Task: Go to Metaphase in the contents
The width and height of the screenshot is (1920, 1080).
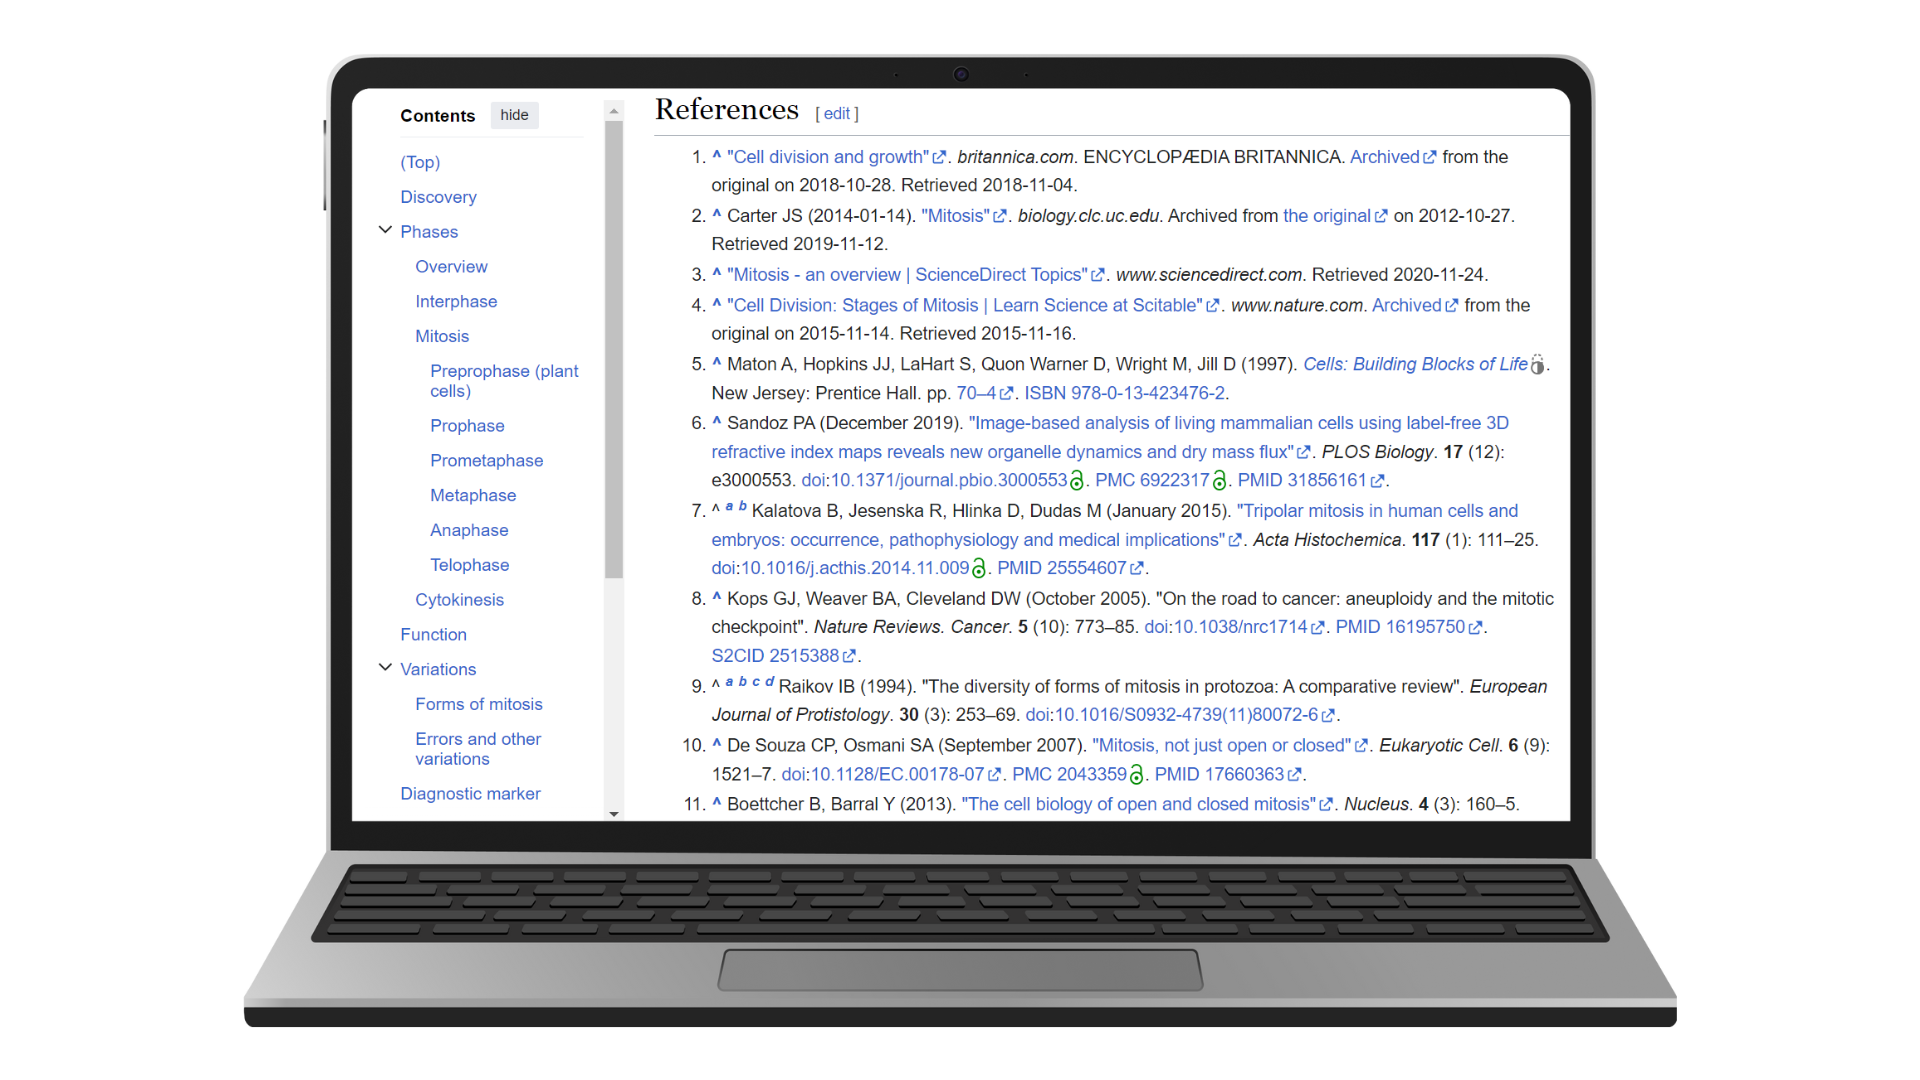Action: [x=472, y=495]
